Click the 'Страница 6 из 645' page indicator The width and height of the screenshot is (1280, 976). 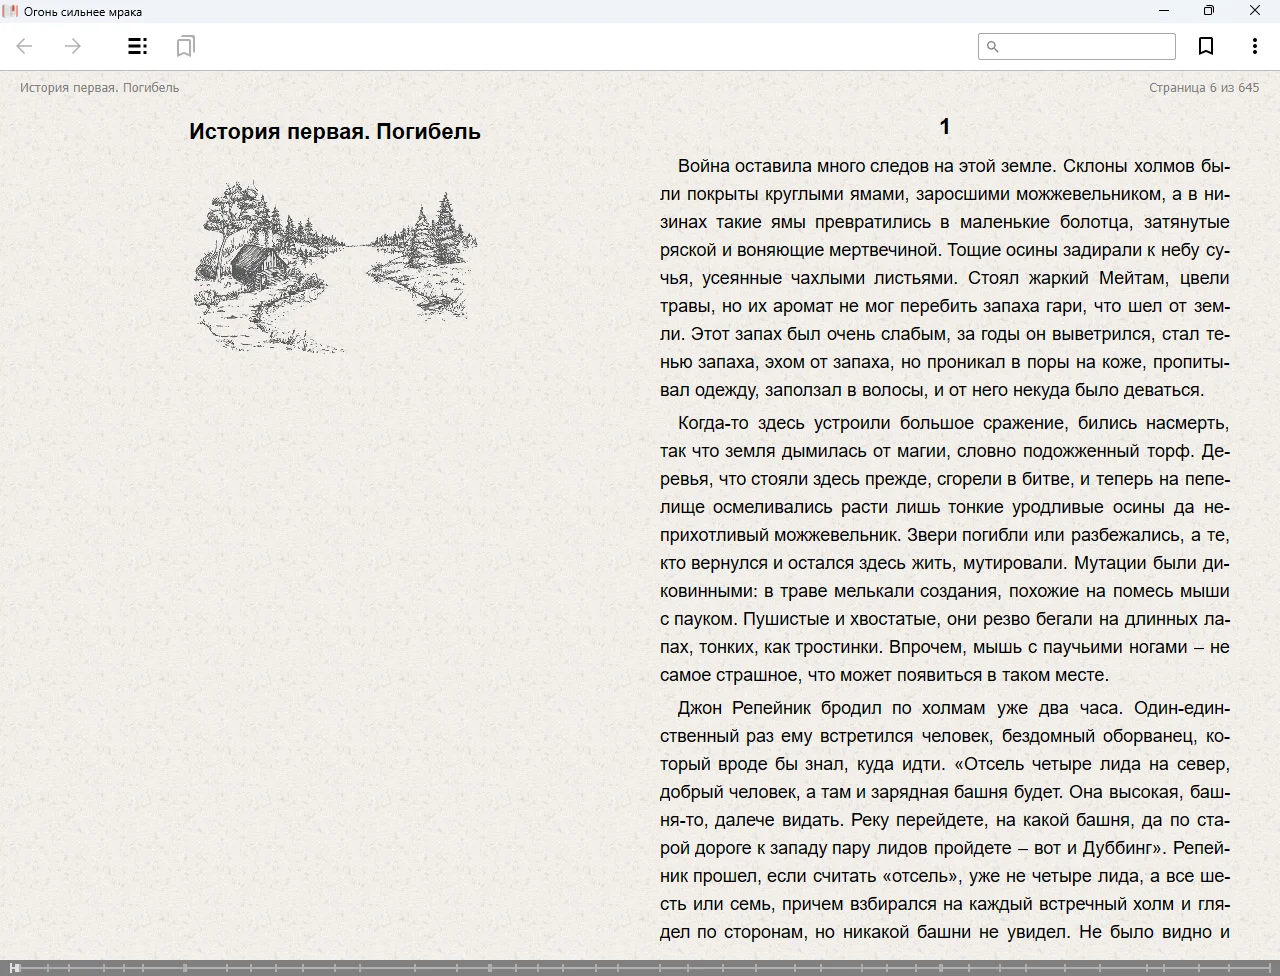[x=1203, y=88]
